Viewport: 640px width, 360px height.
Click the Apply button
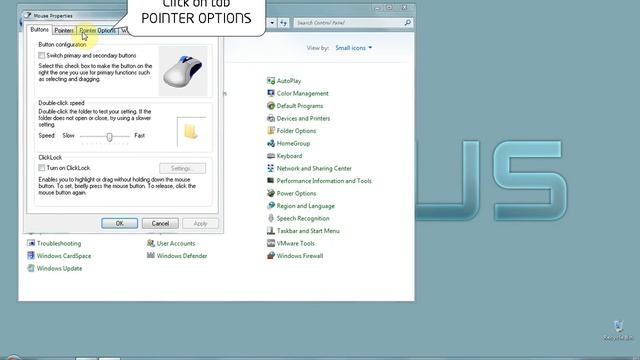point(200,223)
